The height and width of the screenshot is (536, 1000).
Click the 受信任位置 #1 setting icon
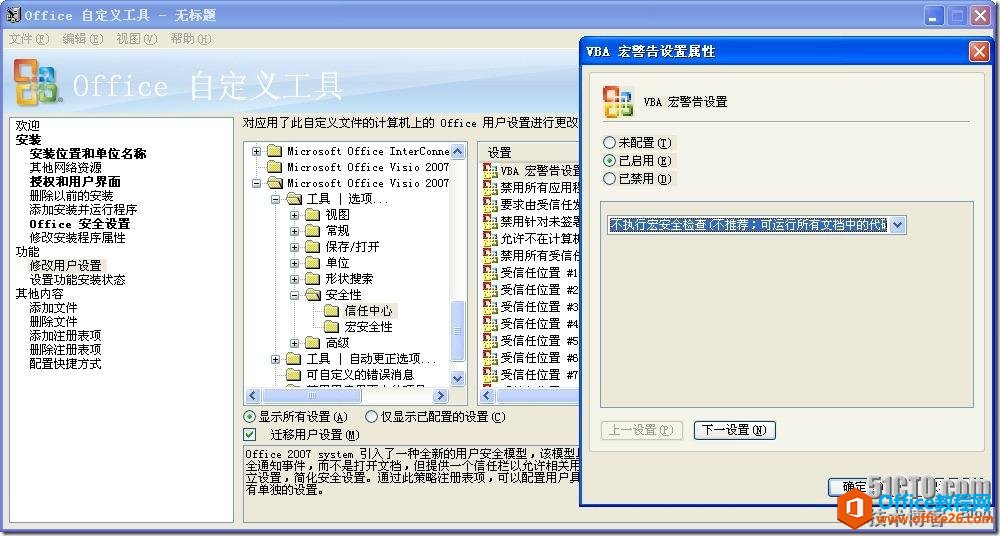click(490, 273)
